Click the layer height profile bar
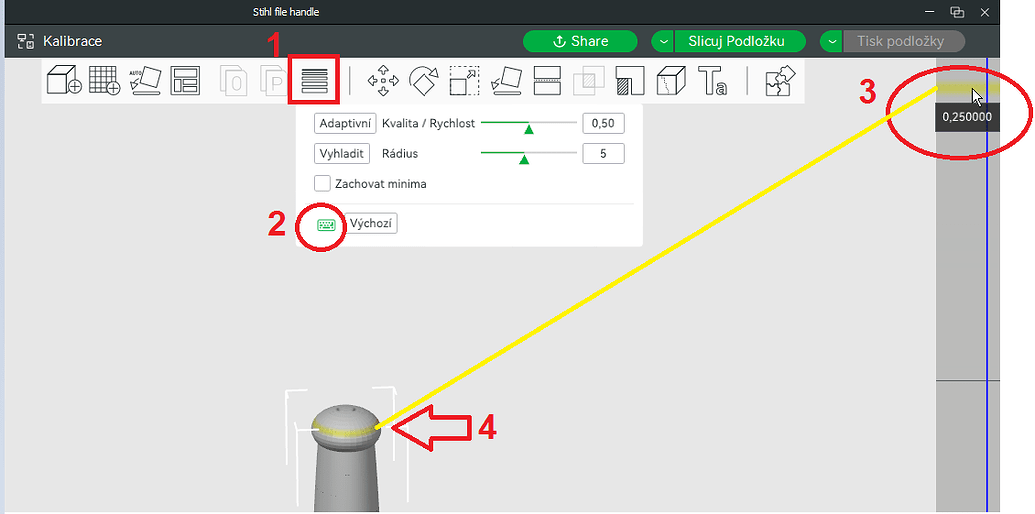 point(968,284)
